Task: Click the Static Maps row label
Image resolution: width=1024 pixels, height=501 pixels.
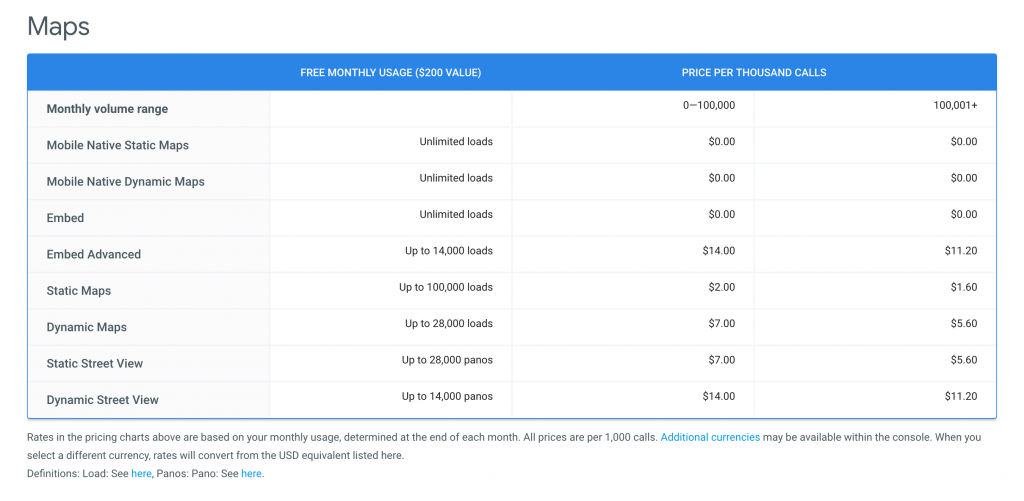Action: click(x=78, y=291)
